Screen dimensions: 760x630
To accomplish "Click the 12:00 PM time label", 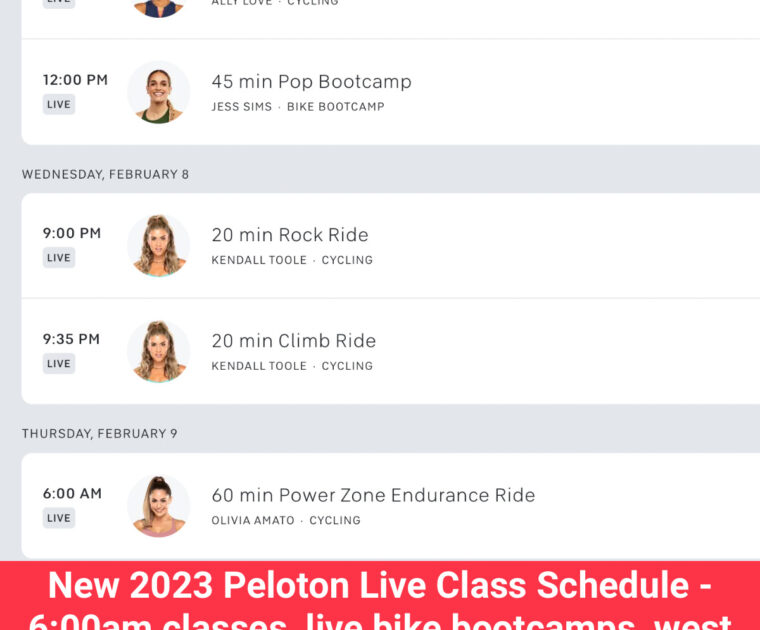I will [x=75, y=80].
